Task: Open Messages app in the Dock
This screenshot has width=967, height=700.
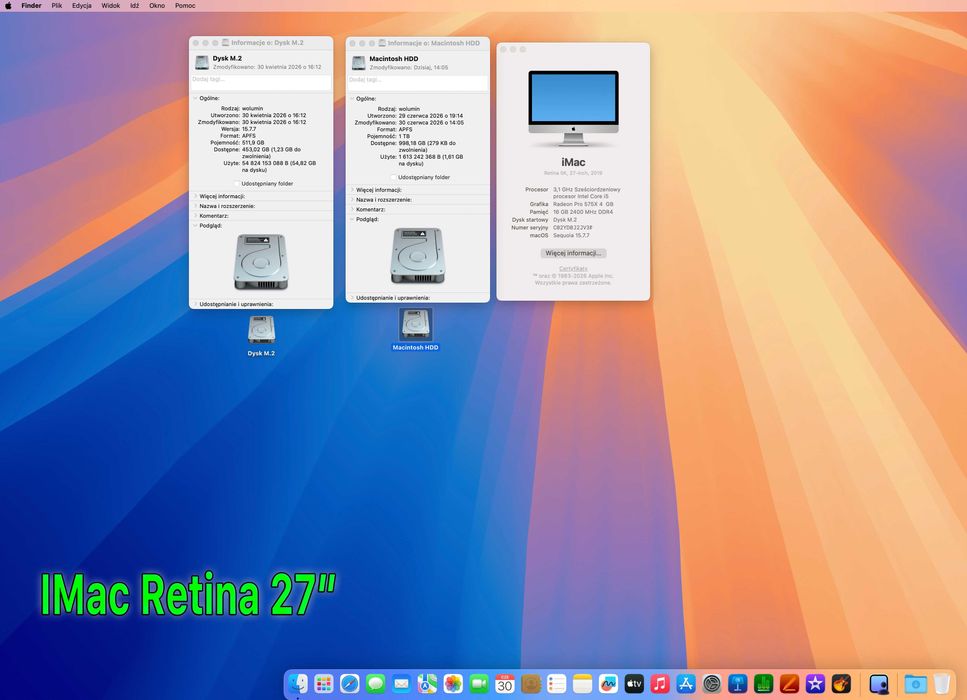Action: click(x=376, y=683)
